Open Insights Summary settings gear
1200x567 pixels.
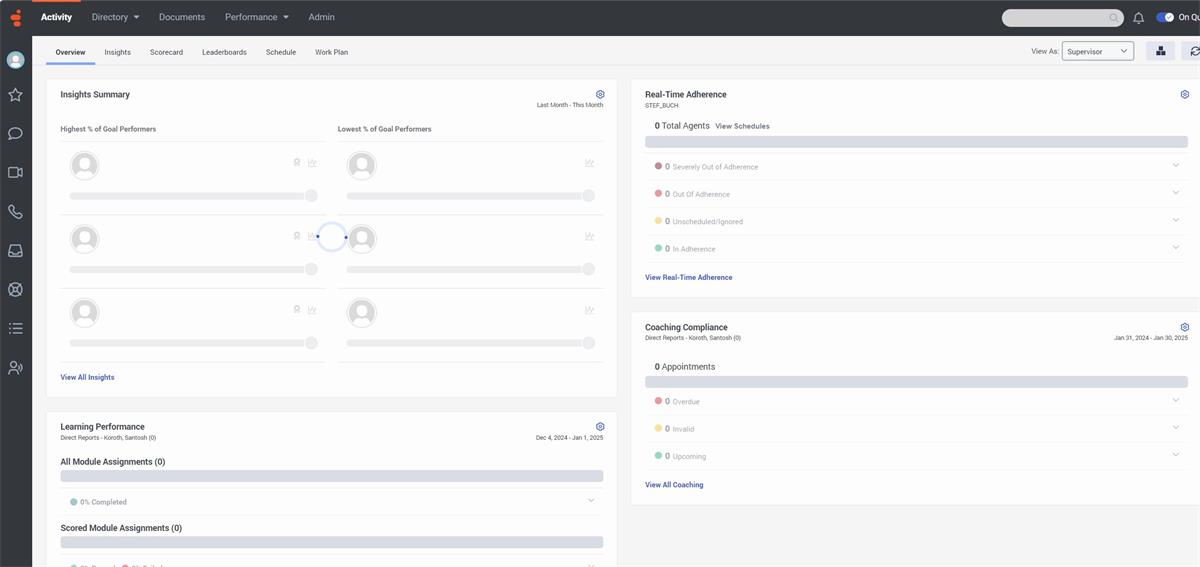[600, 94]
